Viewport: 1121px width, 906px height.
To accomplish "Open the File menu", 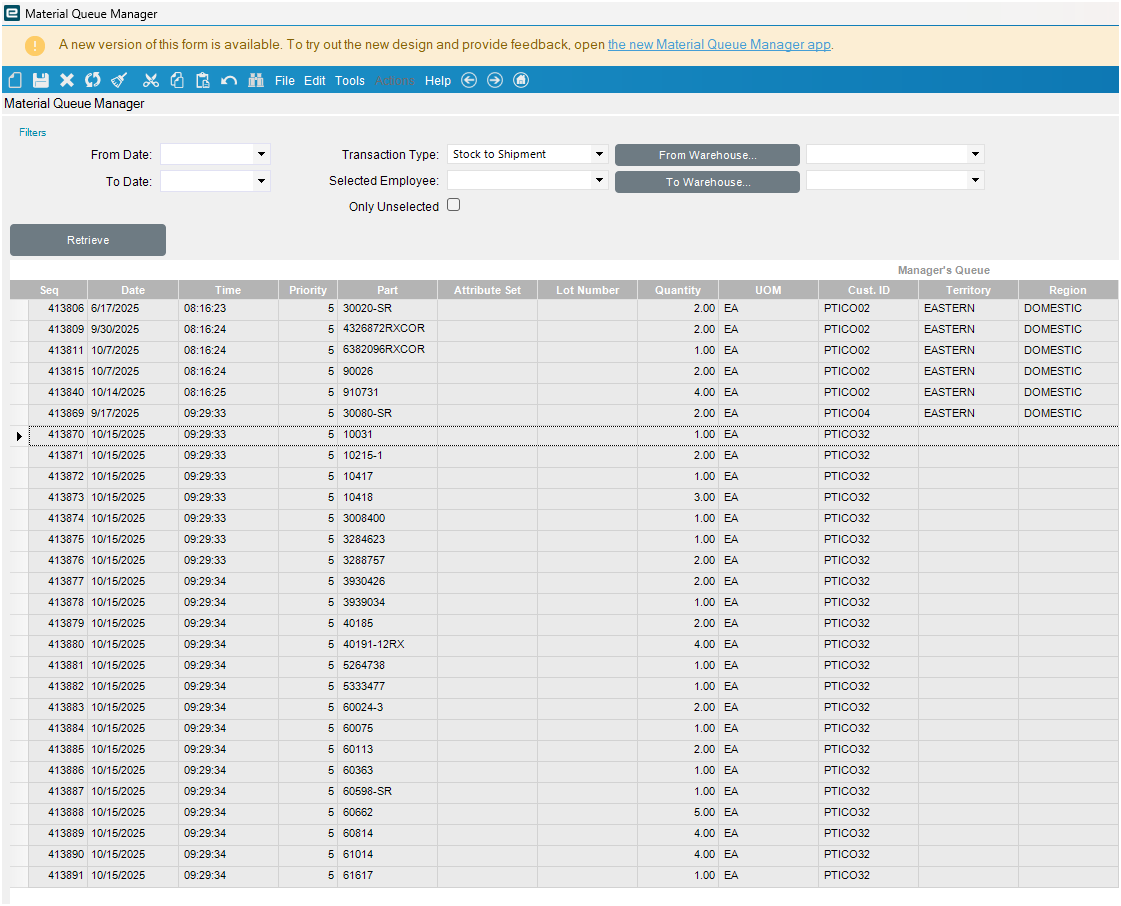I will coord(285,81).
